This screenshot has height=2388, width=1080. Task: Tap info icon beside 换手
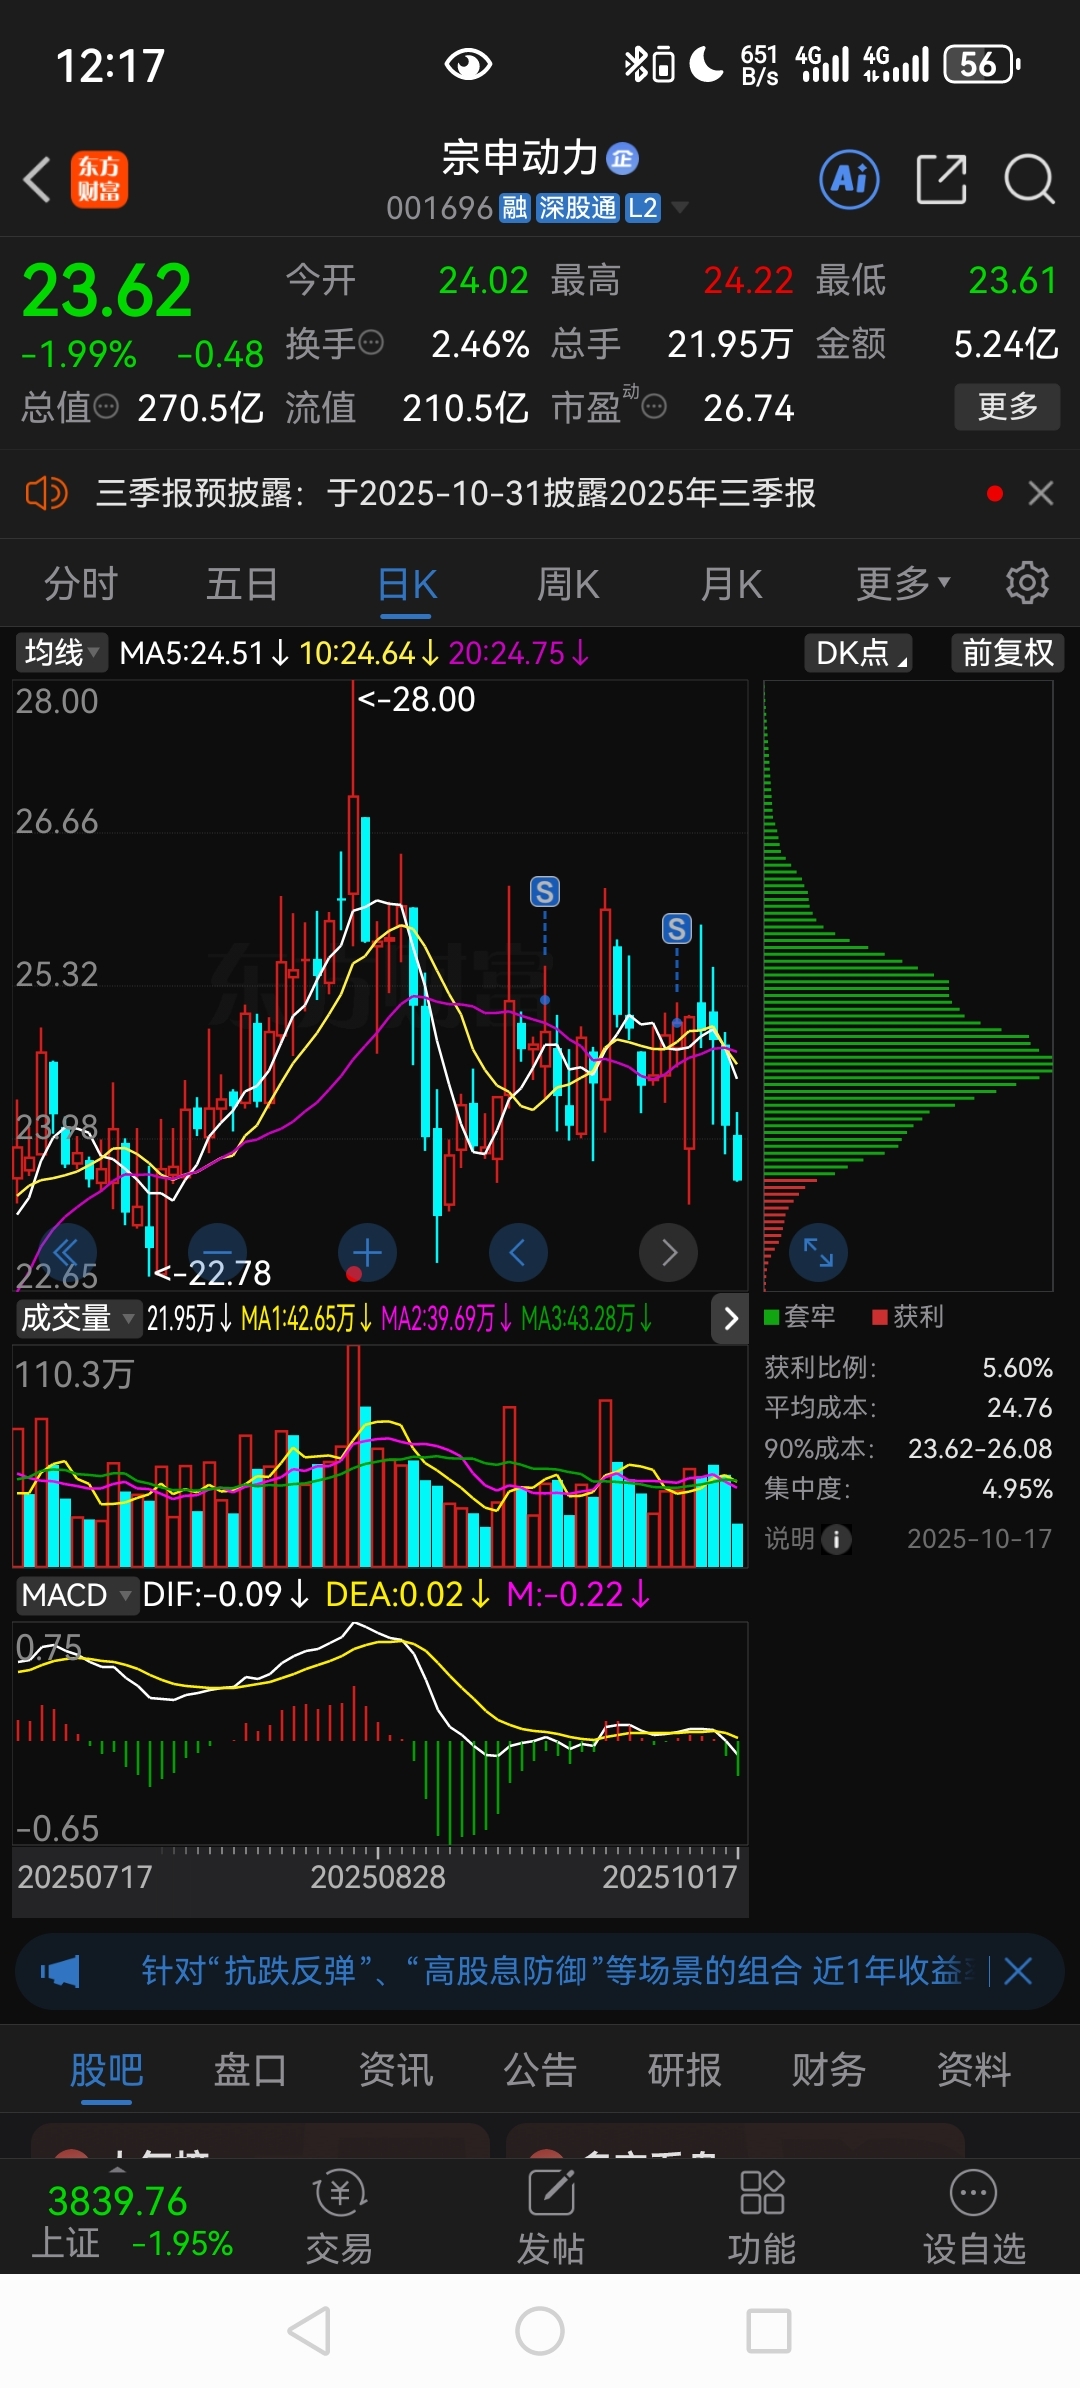click(x=371, y=343)
